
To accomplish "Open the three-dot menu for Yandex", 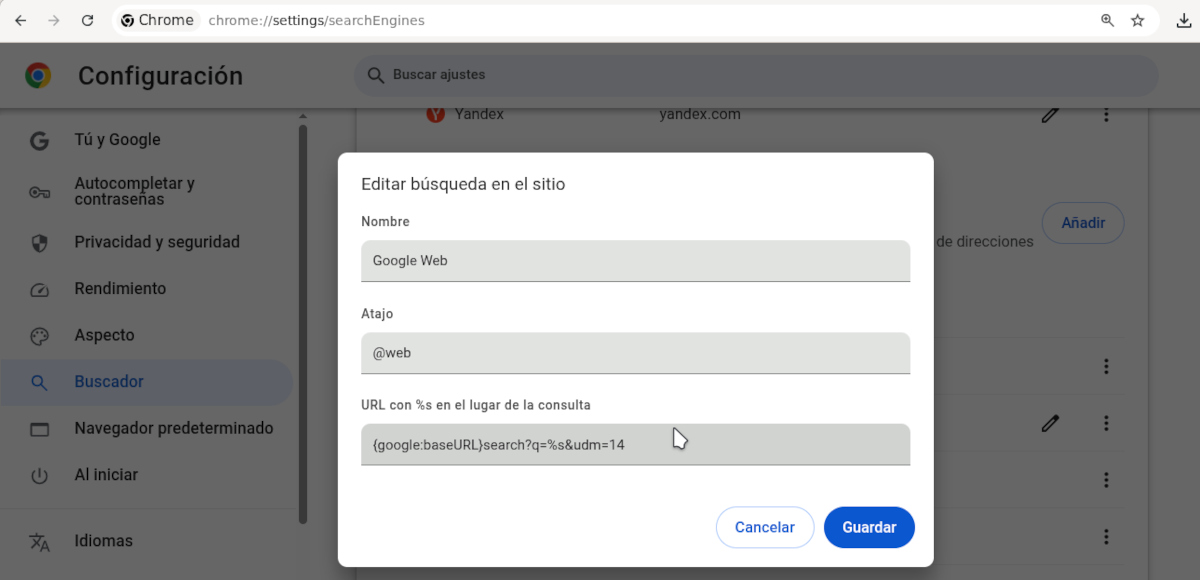I will click(1106, 115).
